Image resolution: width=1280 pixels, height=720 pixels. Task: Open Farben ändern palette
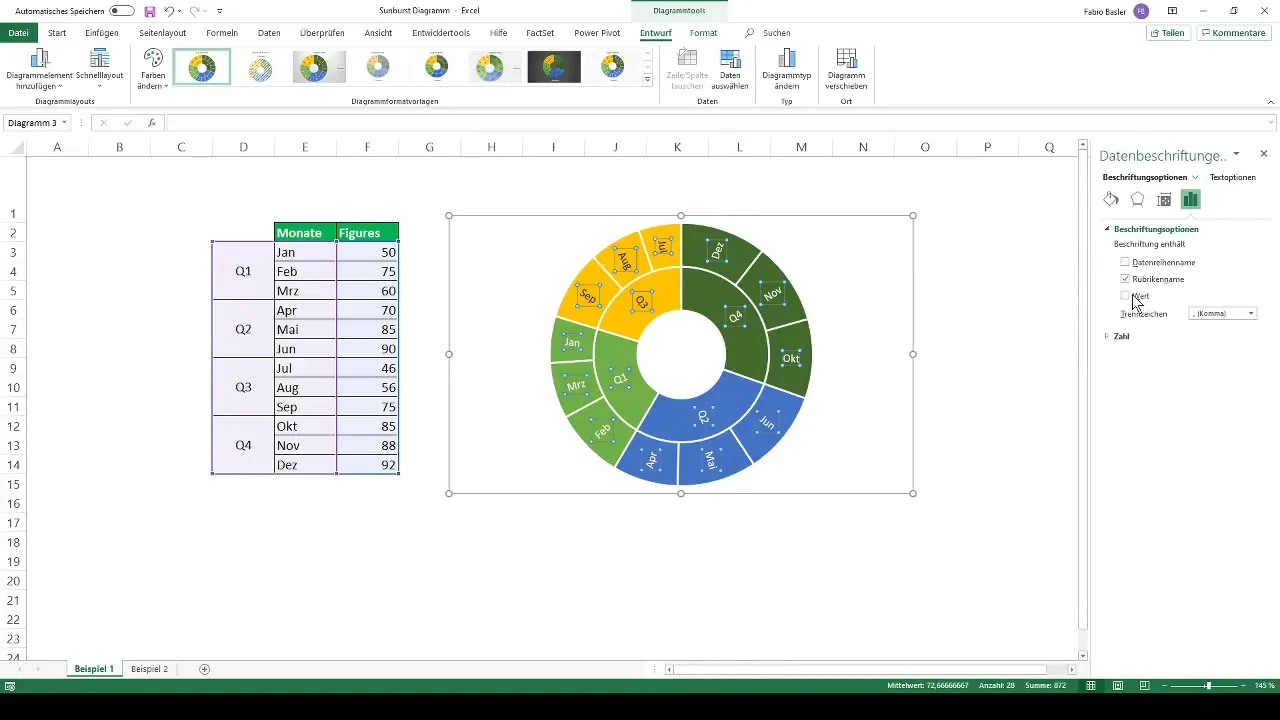153,70
